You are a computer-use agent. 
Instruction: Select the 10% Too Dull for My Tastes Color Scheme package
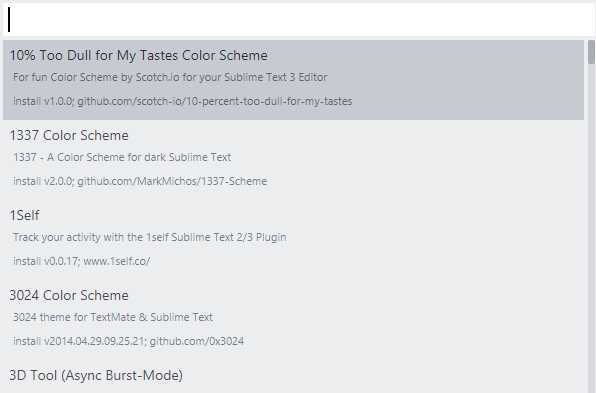(293, 80)
